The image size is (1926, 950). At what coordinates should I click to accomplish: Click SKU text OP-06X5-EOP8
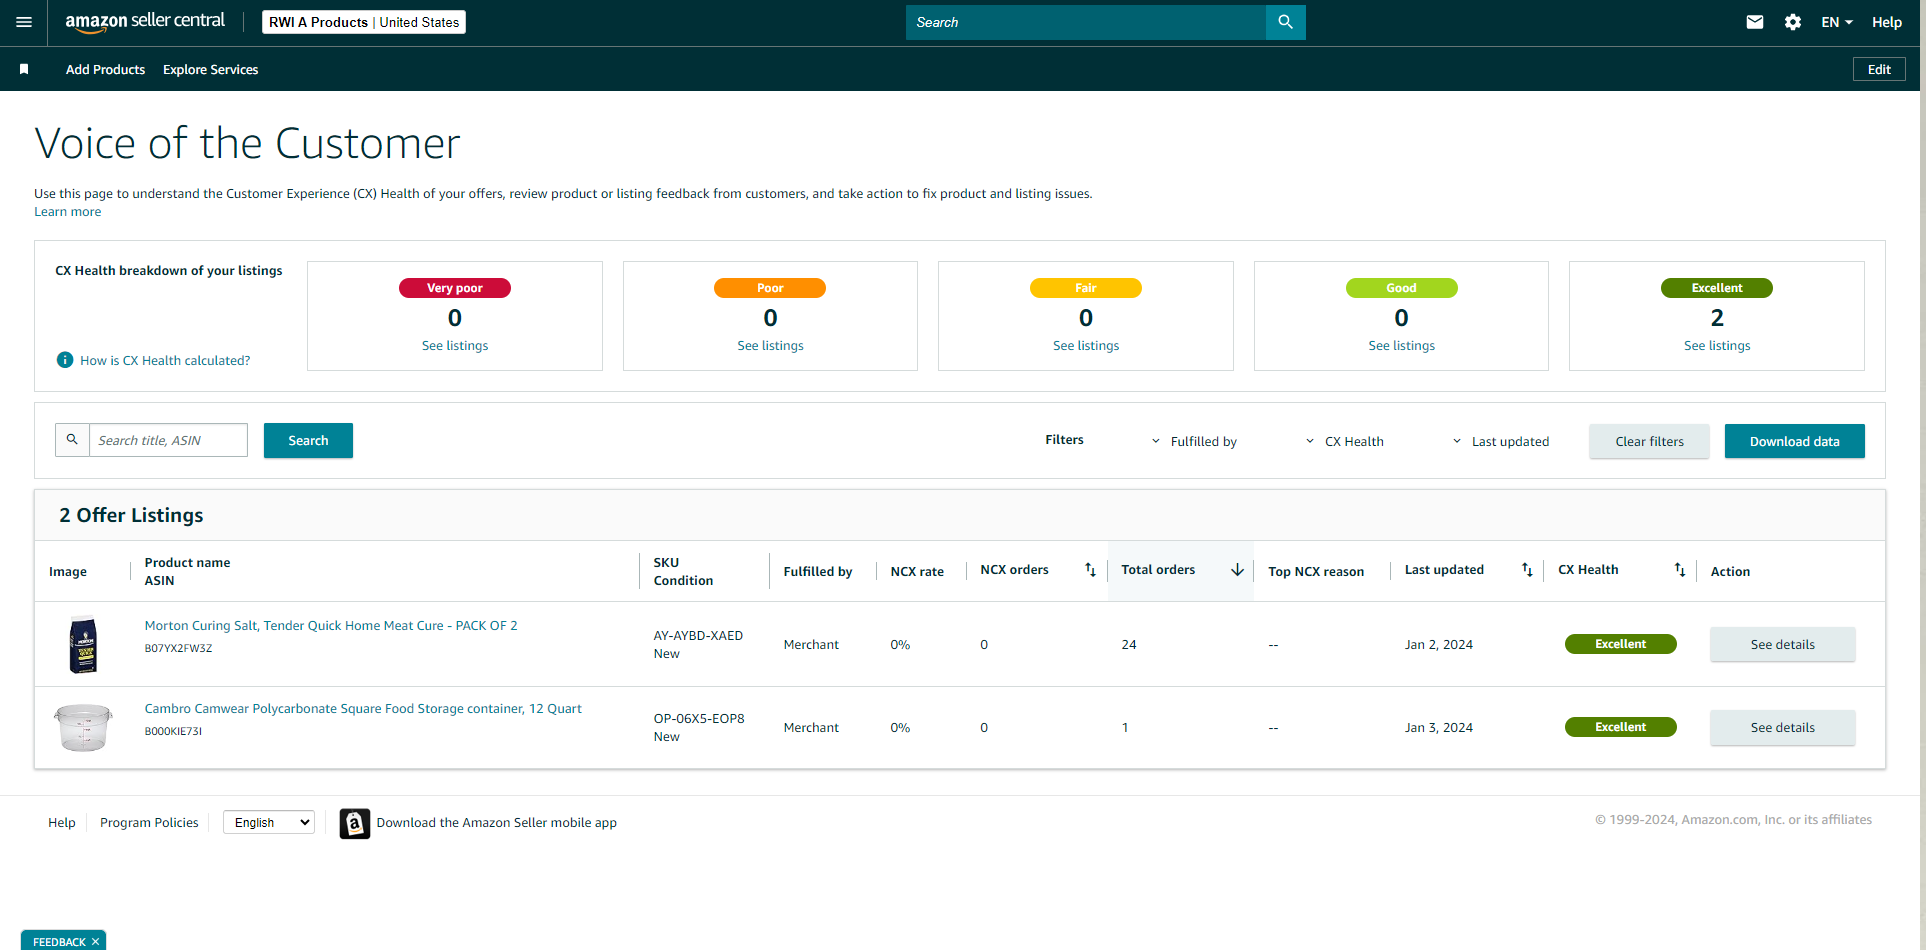(x=699, y=718)
